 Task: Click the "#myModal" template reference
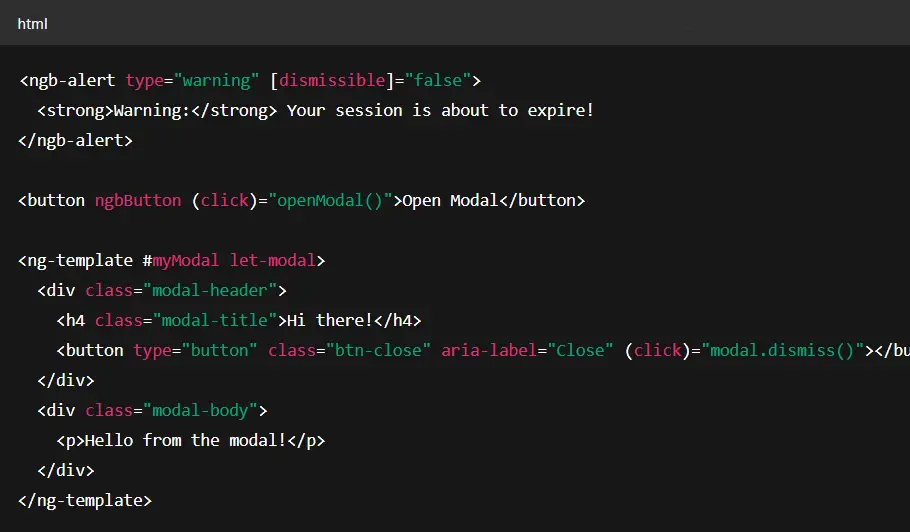(181, 260)
